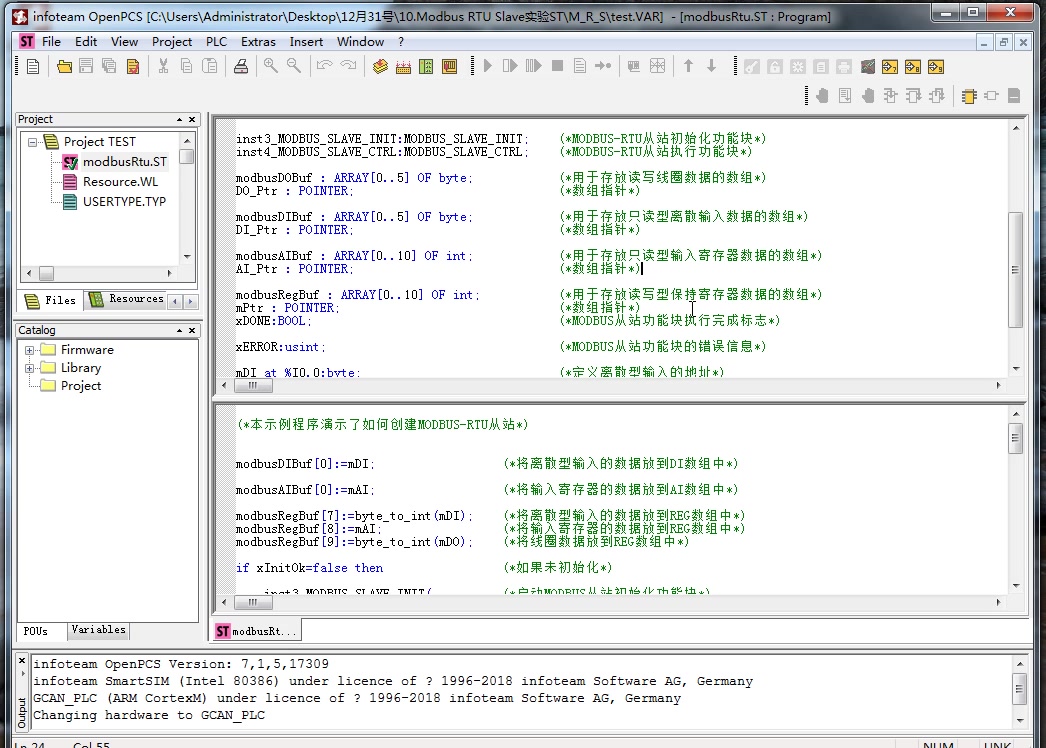Click the yellow chip icon in second toolbar row
Image resolution: width=1046 pixels, height=748 pixels.
coord(969,96)
